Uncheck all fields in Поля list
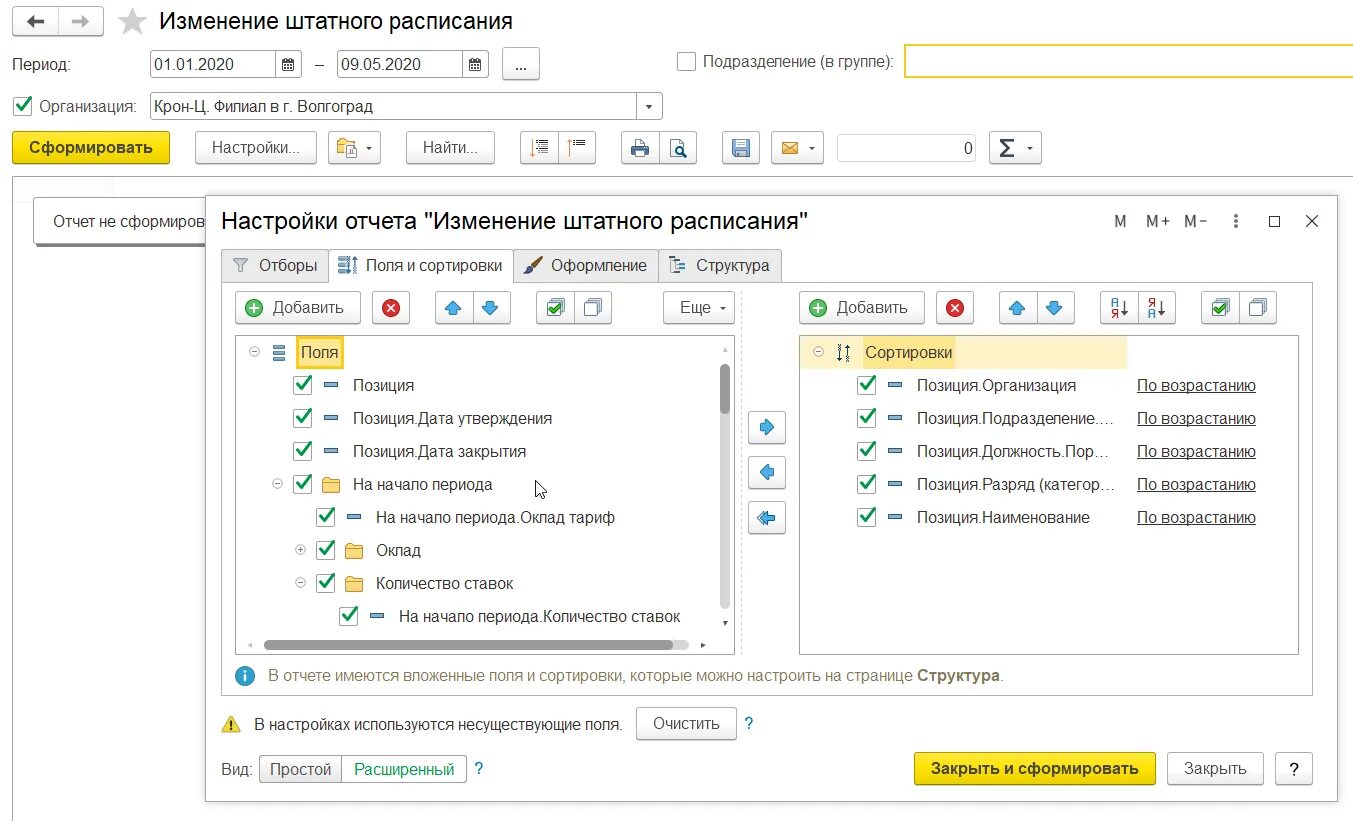Viewport: 1353px width, 821px height. [x=593, y=308]
